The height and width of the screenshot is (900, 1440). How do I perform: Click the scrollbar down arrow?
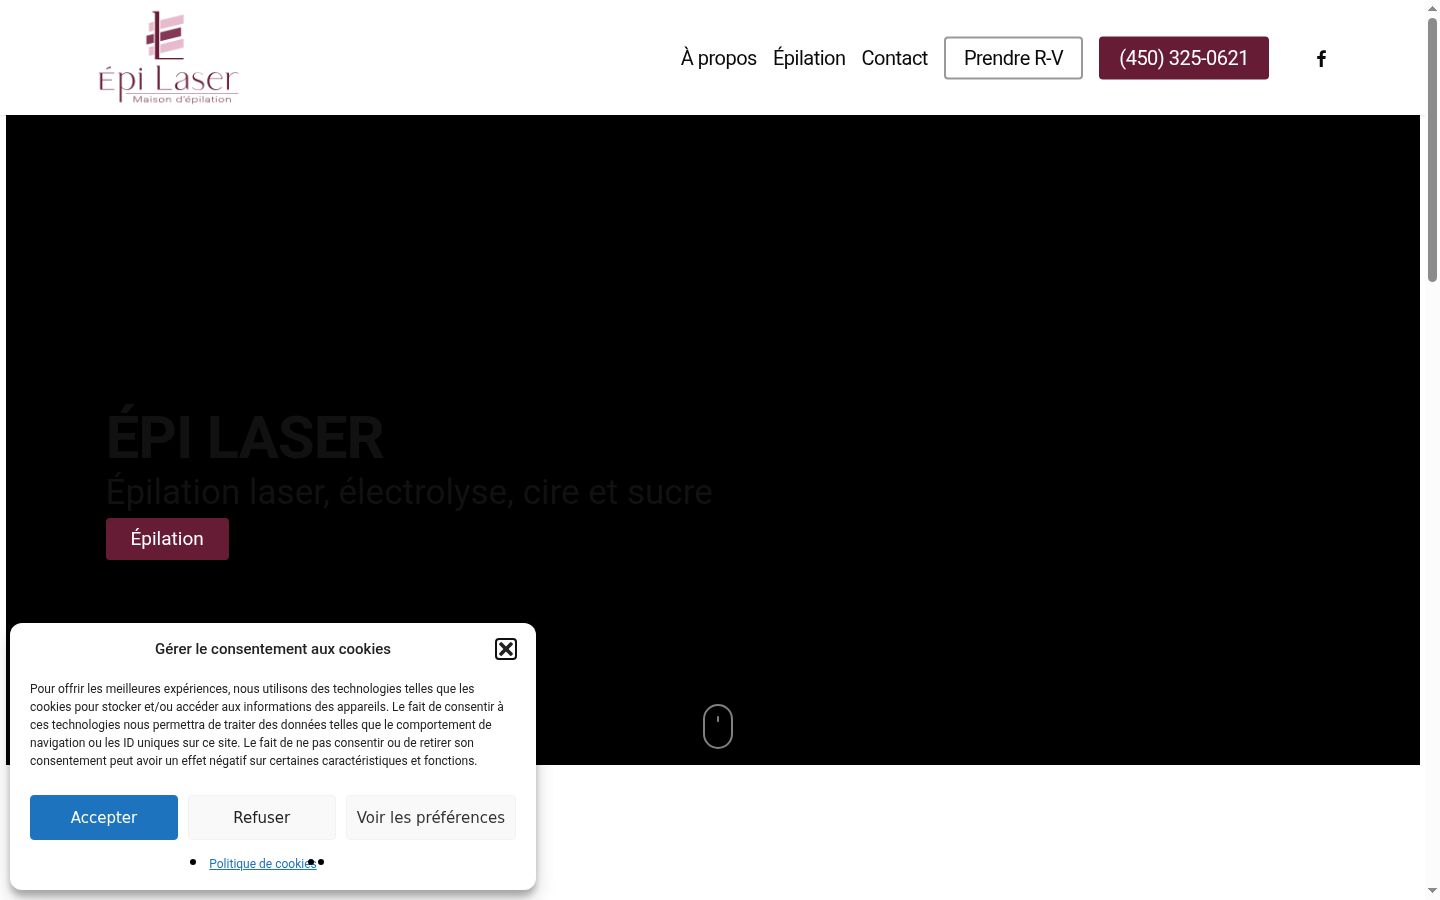[x=1432, y=891]
